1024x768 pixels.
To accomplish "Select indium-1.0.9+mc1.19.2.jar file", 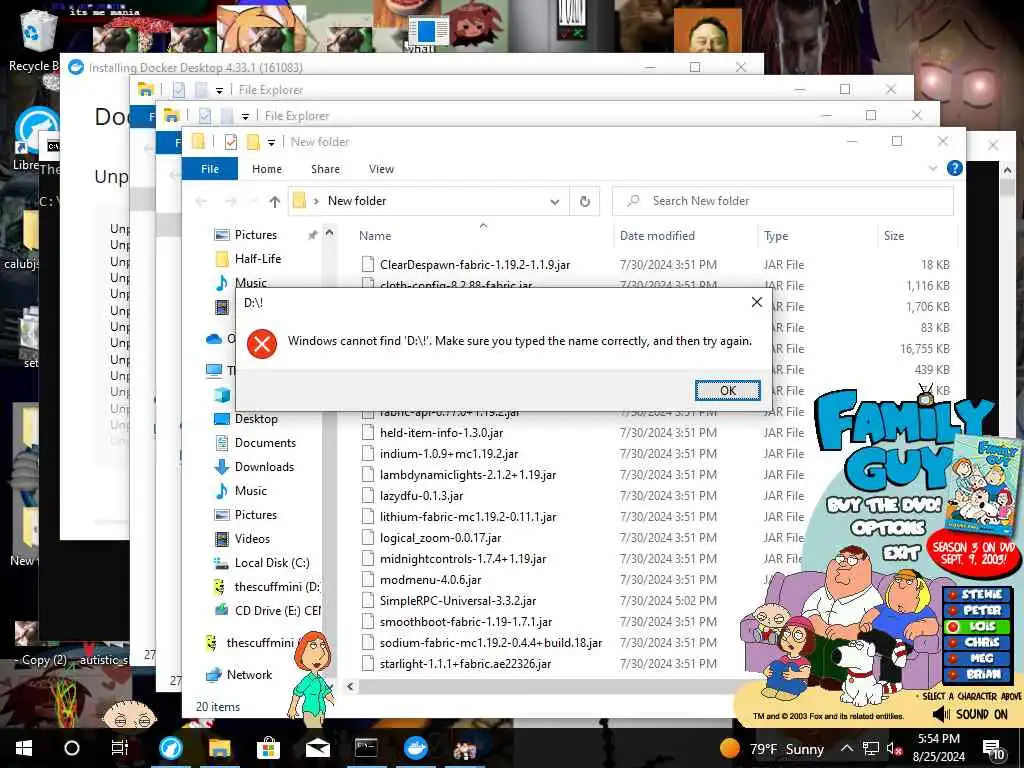I will coord(449,453).
